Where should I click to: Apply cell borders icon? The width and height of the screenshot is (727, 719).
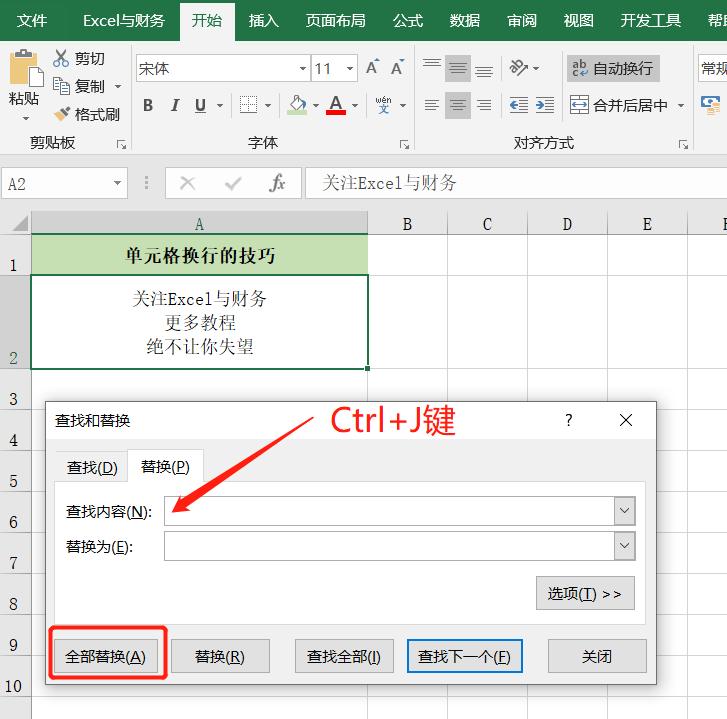[249, 105]
